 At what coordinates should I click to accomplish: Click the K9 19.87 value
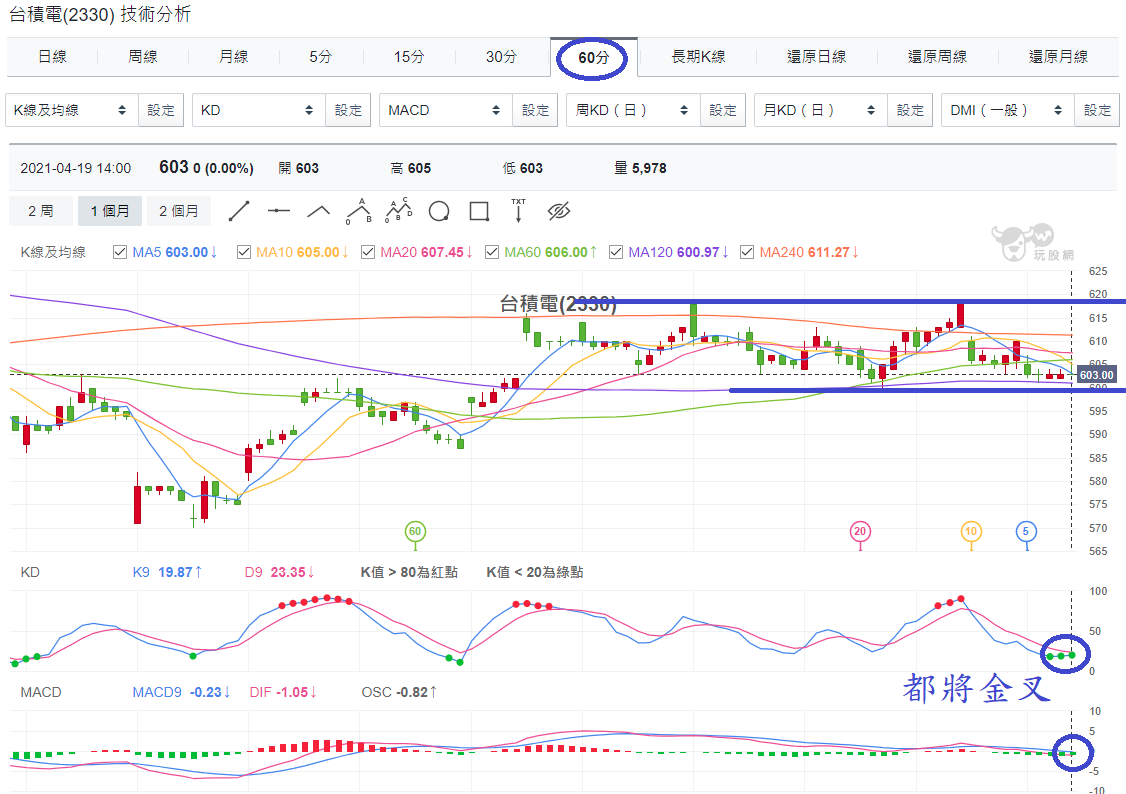point(167,572)
